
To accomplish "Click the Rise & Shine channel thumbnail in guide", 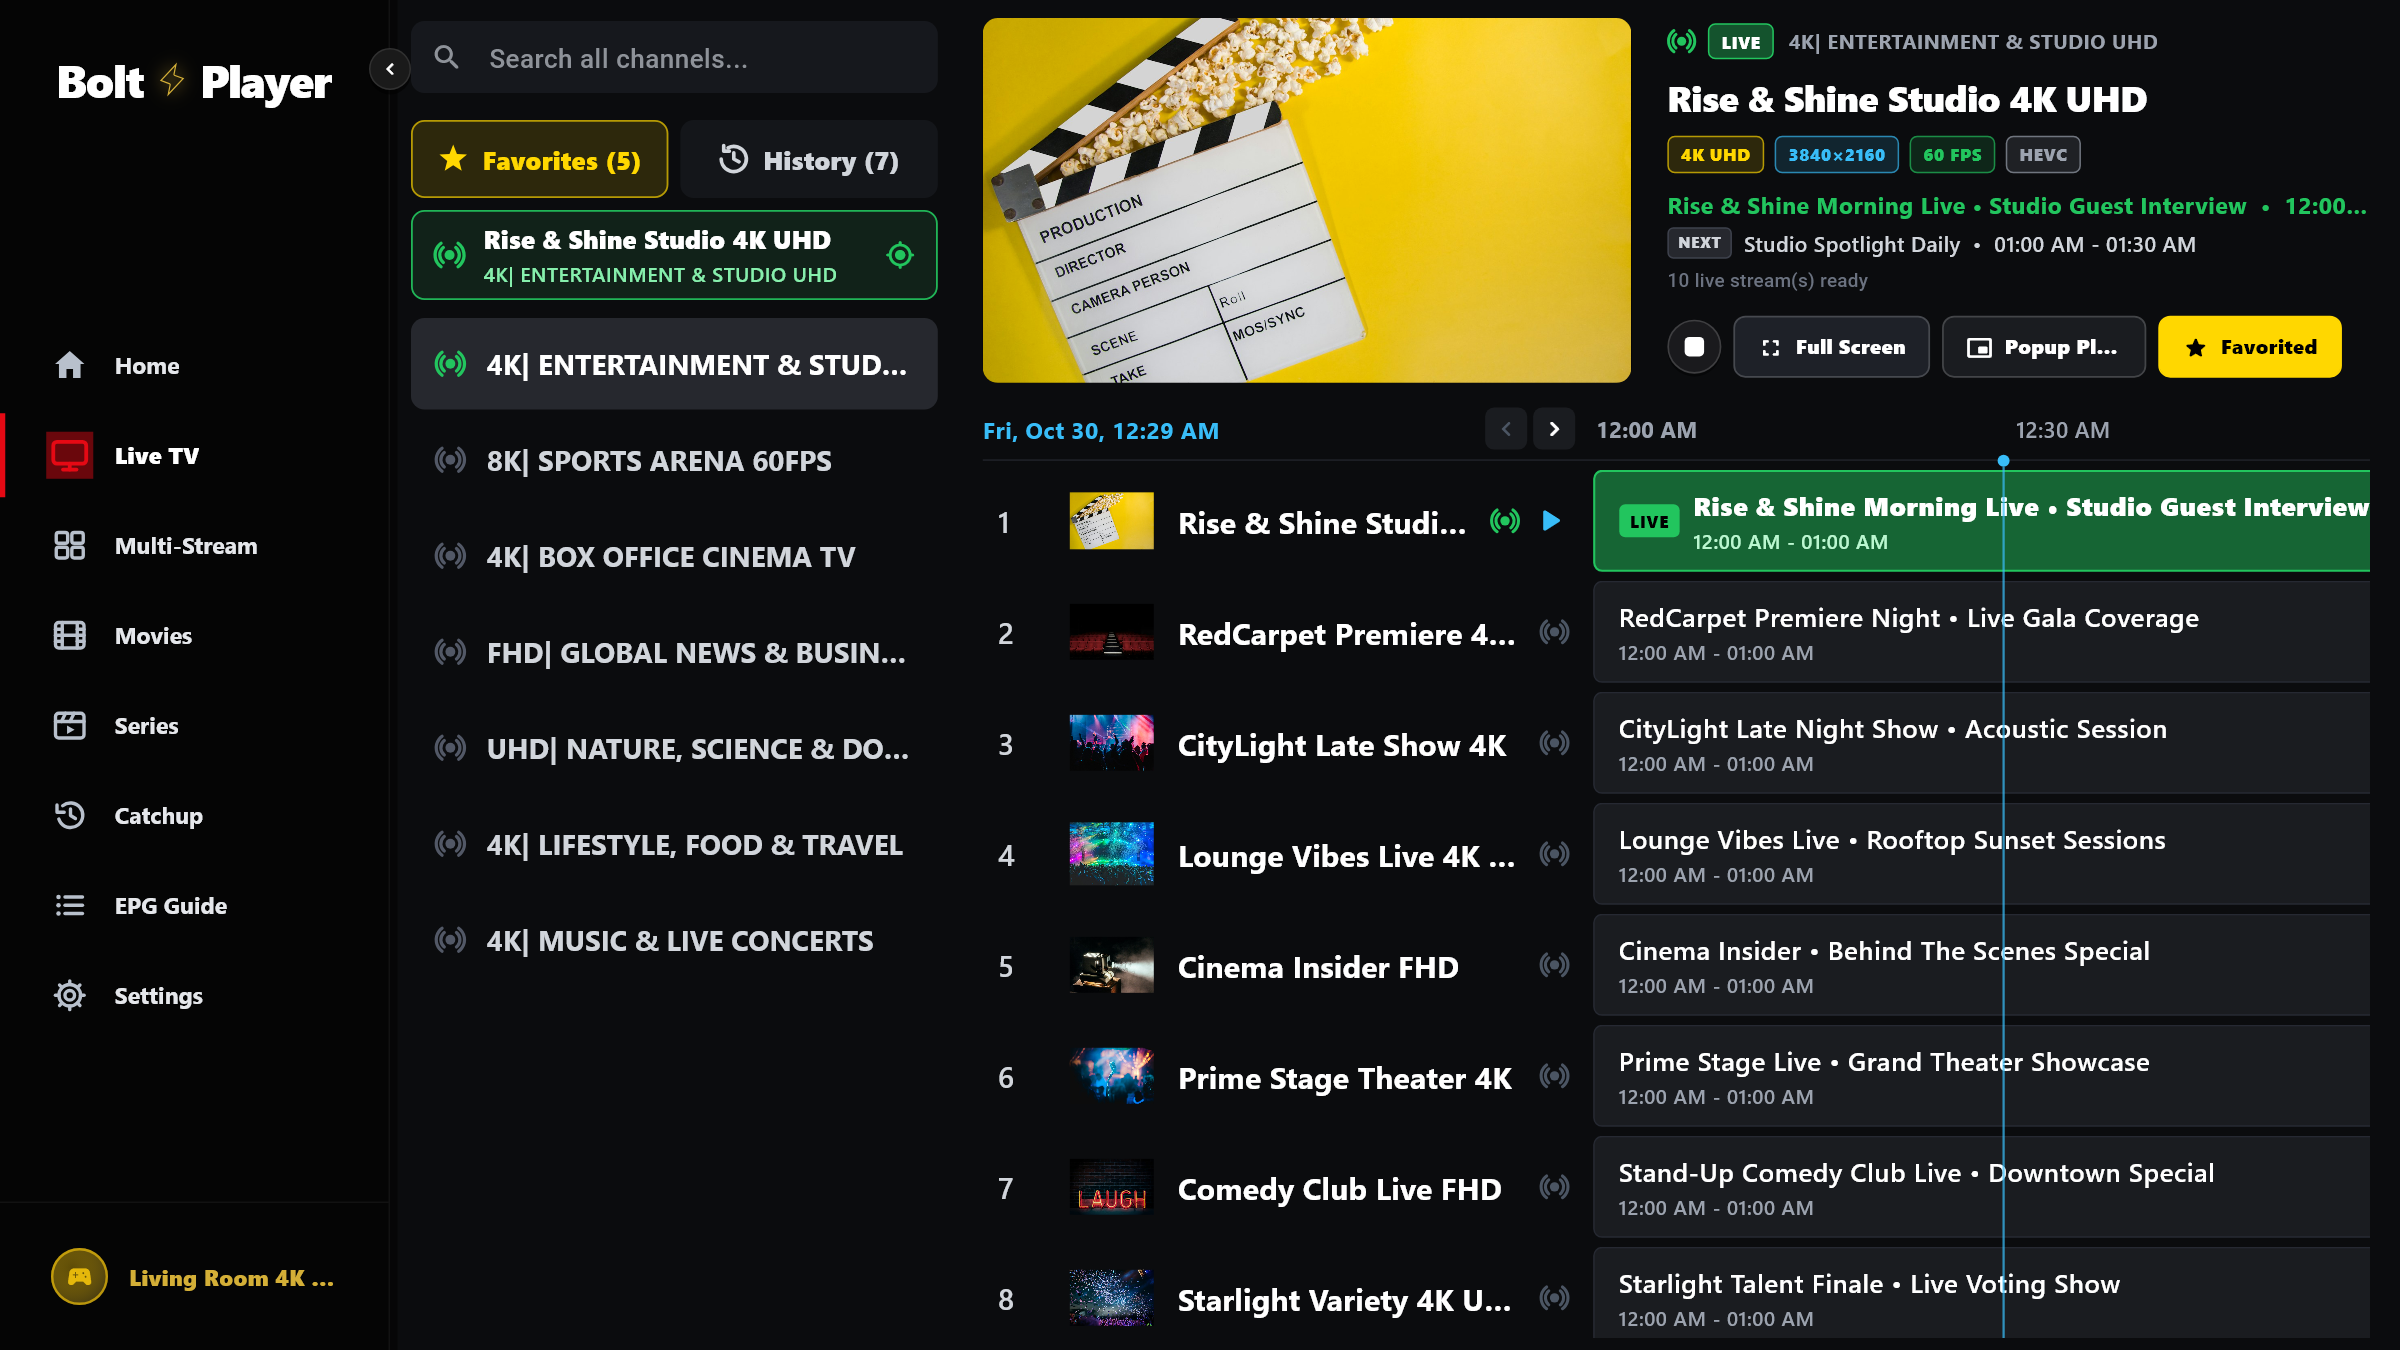I will click(x=1111, y=521).
